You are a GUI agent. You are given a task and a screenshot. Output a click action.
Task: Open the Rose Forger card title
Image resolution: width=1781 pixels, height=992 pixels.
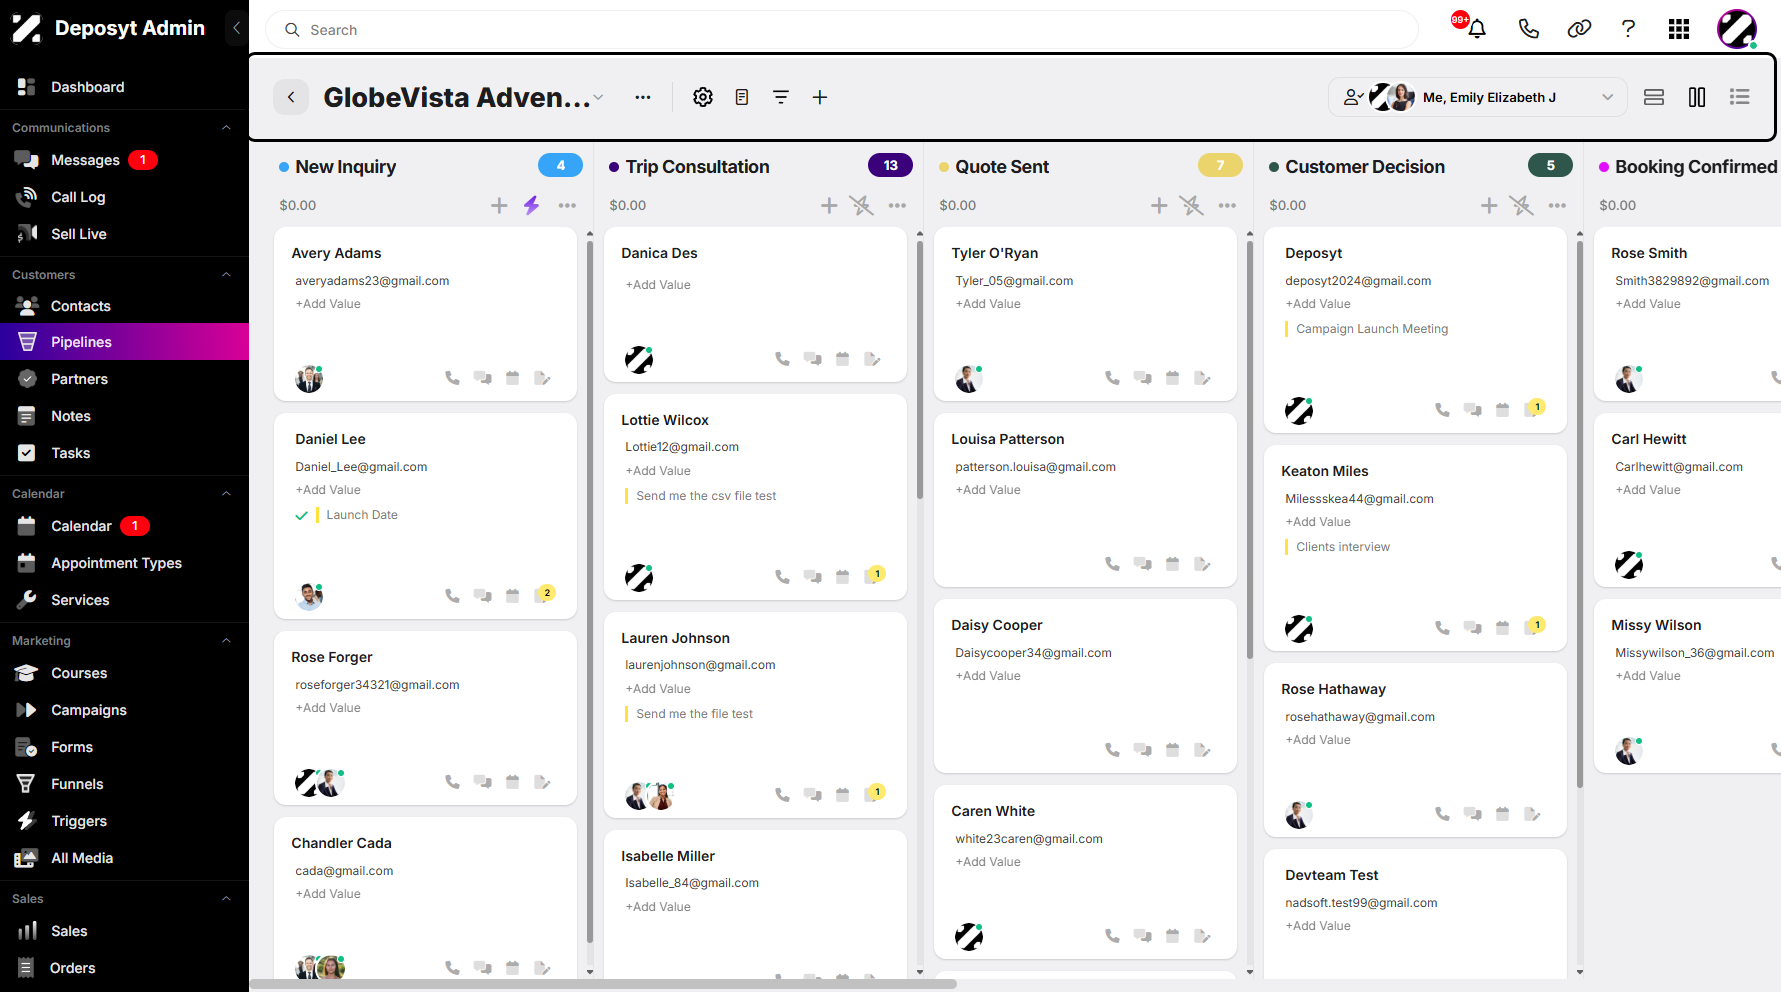[x=332, y=657]
